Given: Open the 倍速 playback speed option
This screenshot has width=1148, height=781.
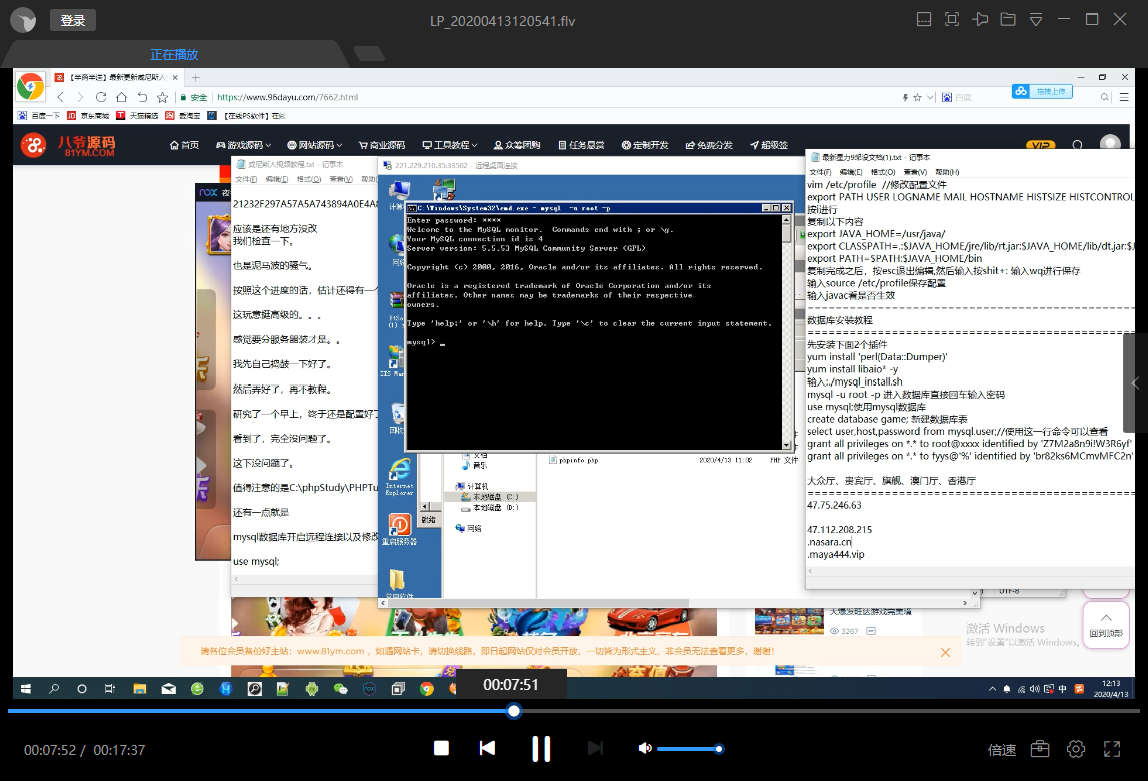Looking at the screenshot, I should point(1002,750).
